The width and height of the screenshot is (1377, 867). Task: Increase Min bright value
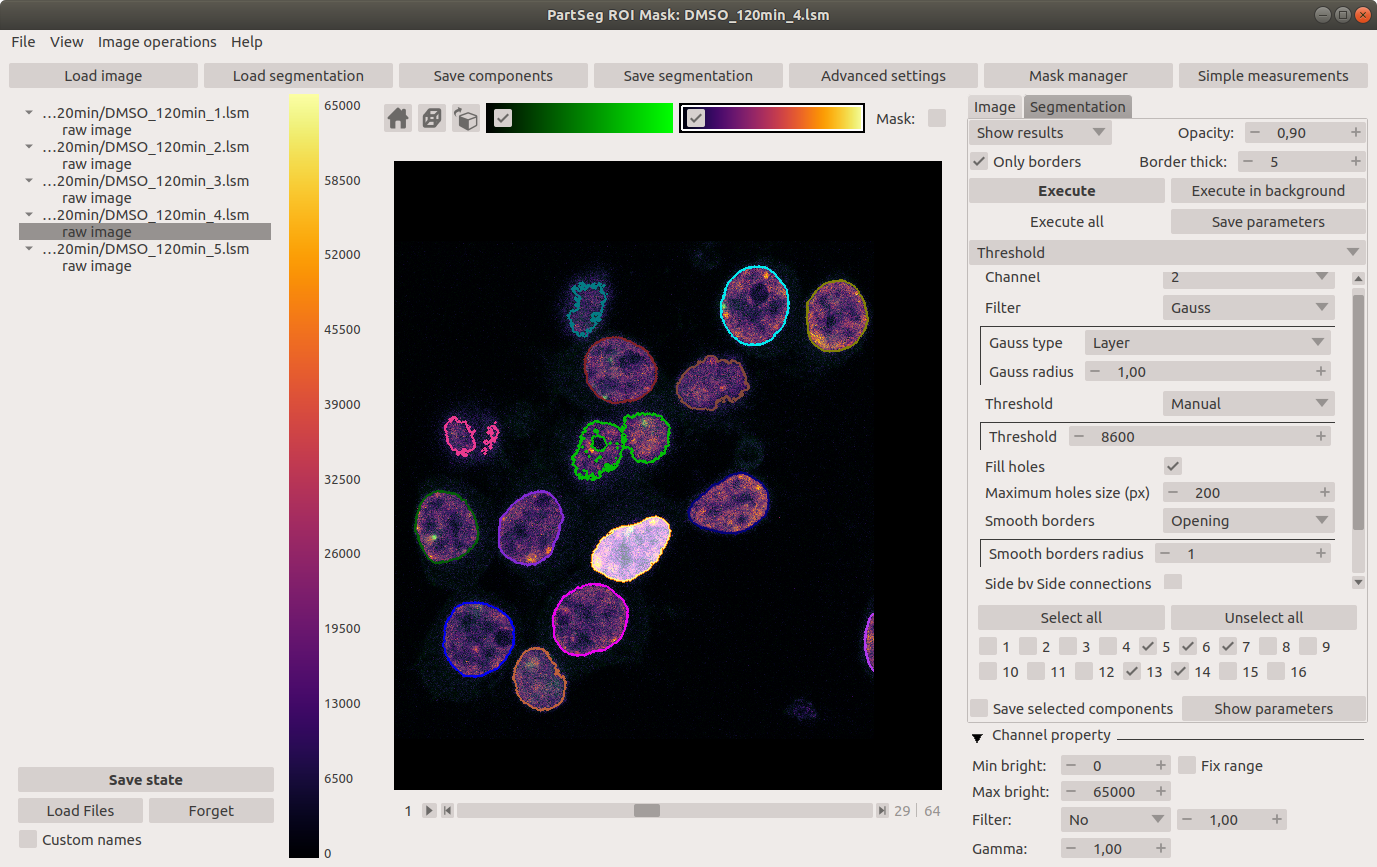[1161, 766]
